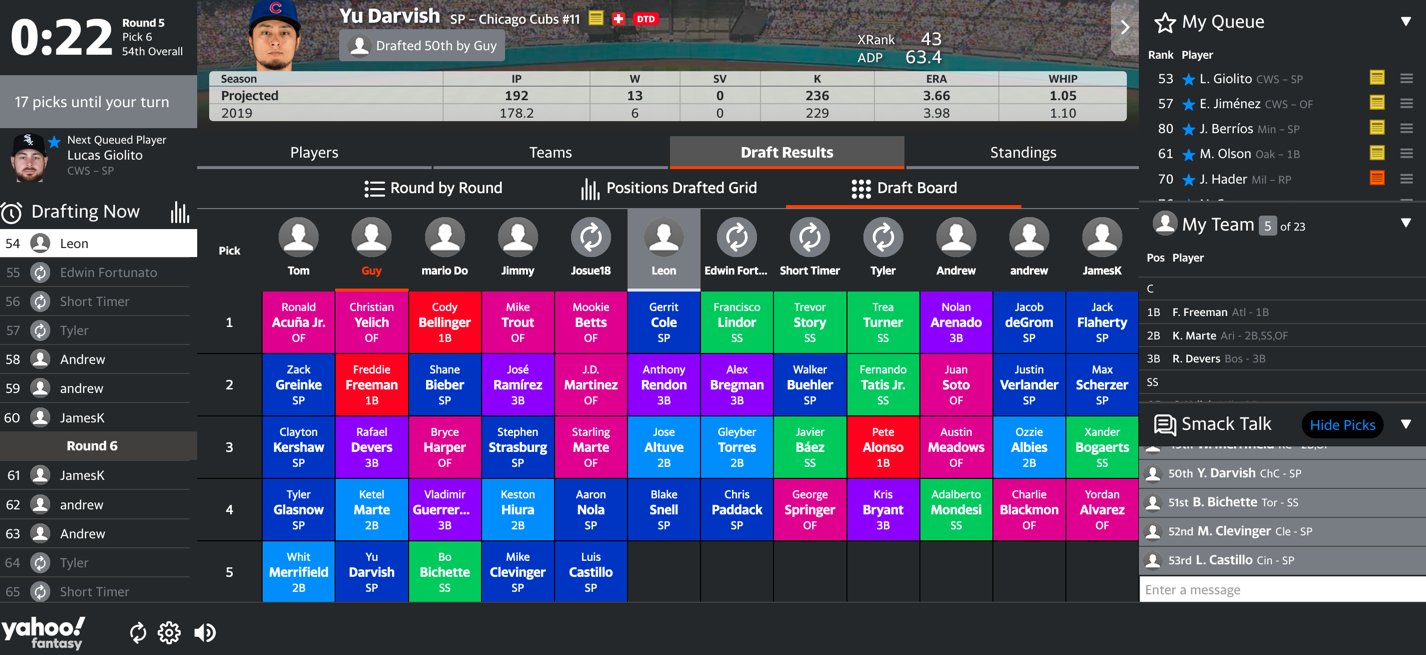Viewport: 1426px width, 655px height.
Task: Toggle the queue star for E. Jiménez
Action: click(1188, 104)
